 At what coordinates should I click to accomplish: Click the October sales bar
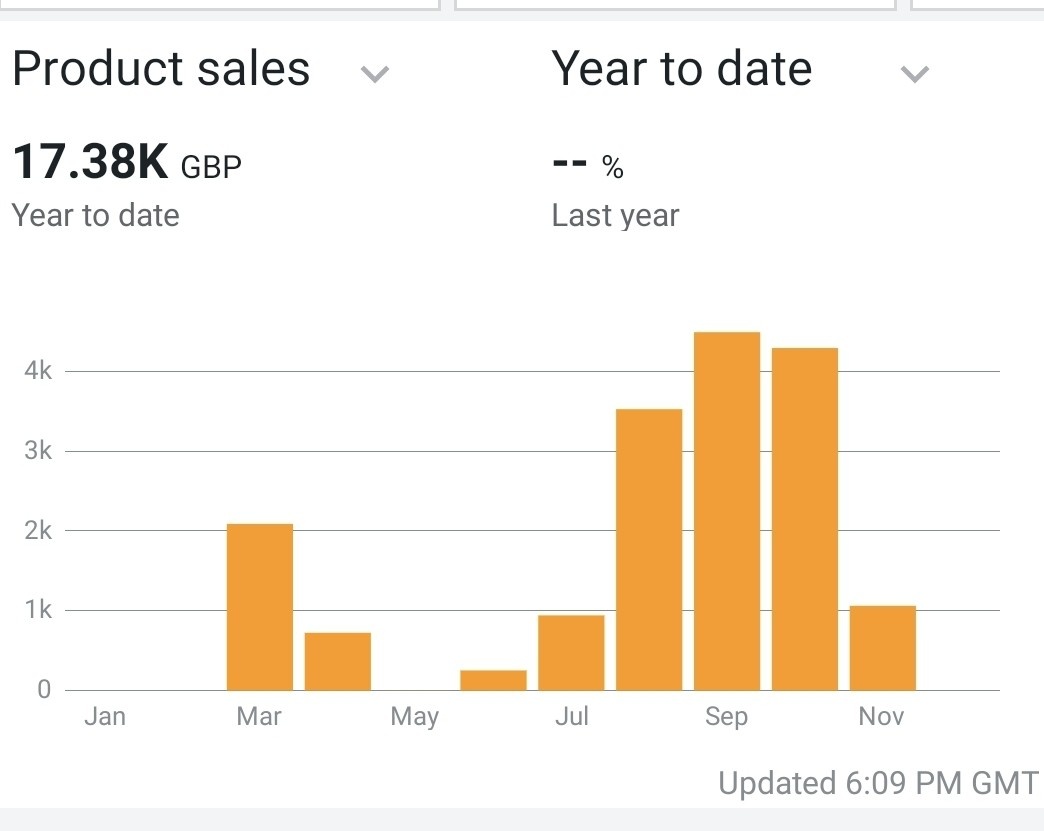805,518
